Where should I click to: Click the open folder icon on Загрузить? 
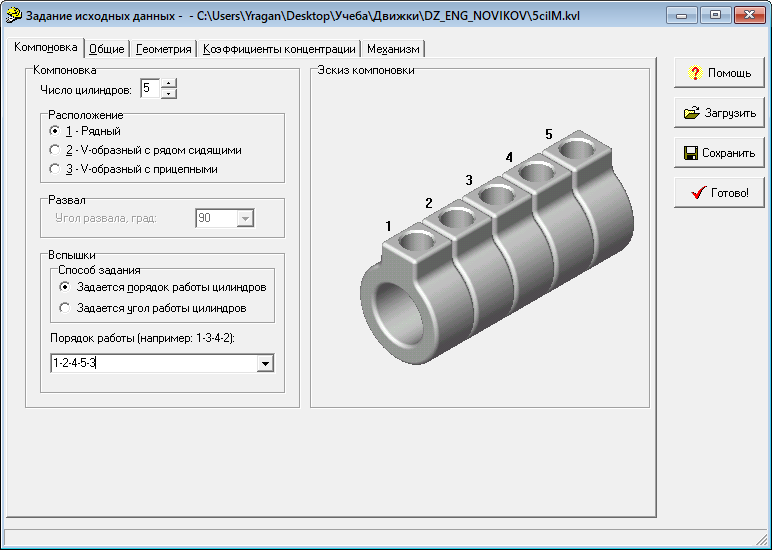(x=692, y=113)
